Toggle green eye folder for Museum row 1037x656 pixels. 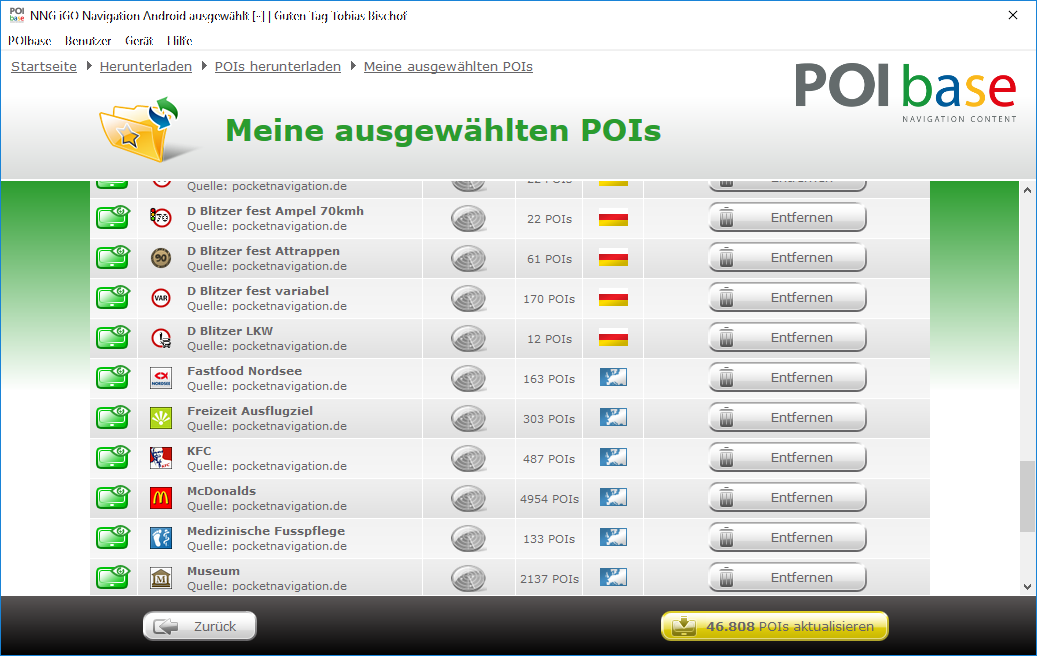pyautogui.click(x=113, y=577)
